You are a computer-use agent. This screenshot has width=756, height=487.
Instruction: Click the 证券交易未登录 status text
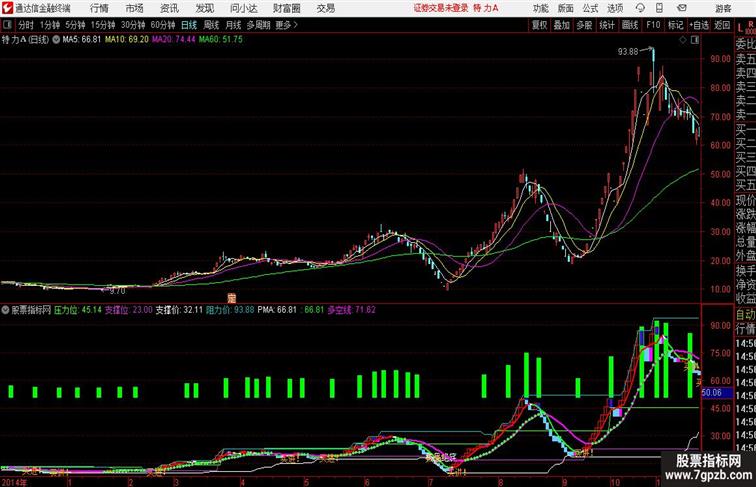coord(441,8)
